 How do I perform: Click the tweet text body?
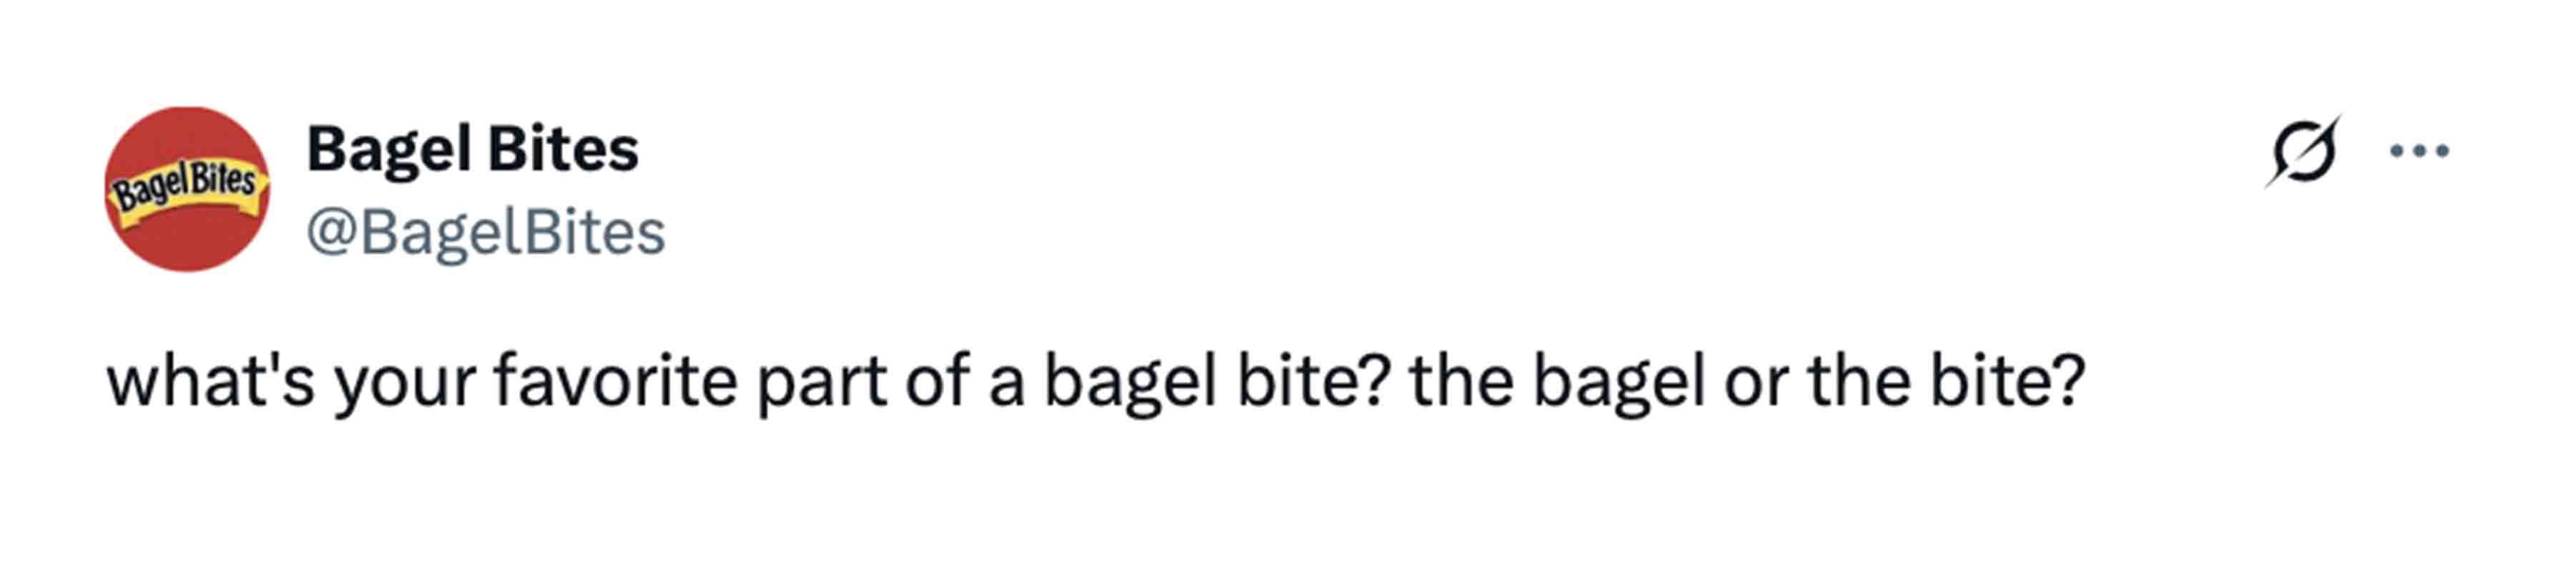1095,382
